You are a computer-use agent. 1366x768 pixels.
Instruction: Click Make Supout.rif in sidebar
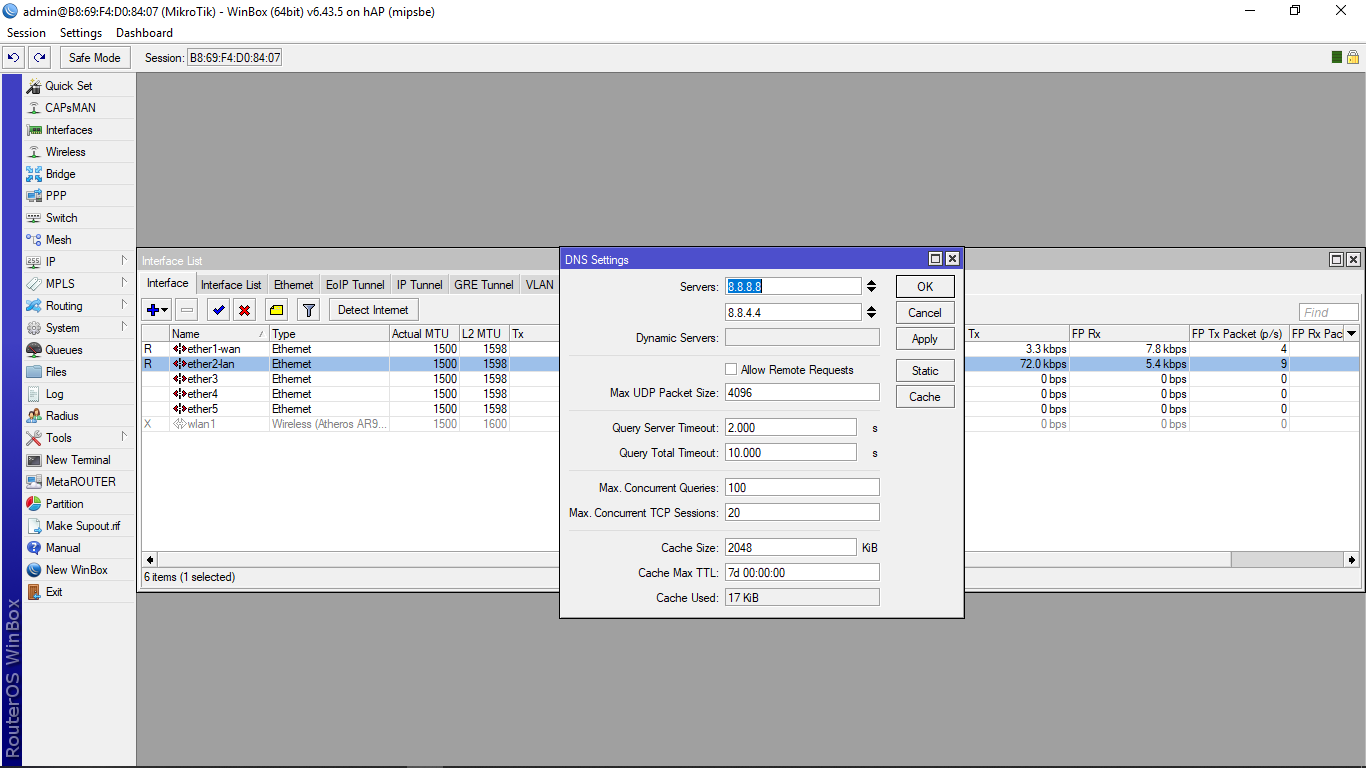79,526
